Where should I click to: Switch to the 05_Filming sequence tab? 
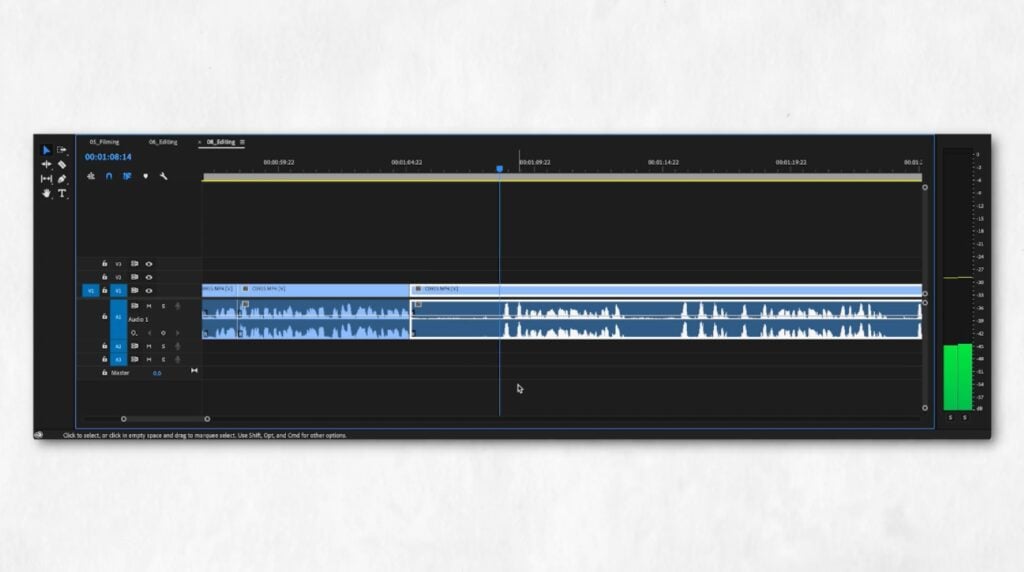click(x=103, y=142)
